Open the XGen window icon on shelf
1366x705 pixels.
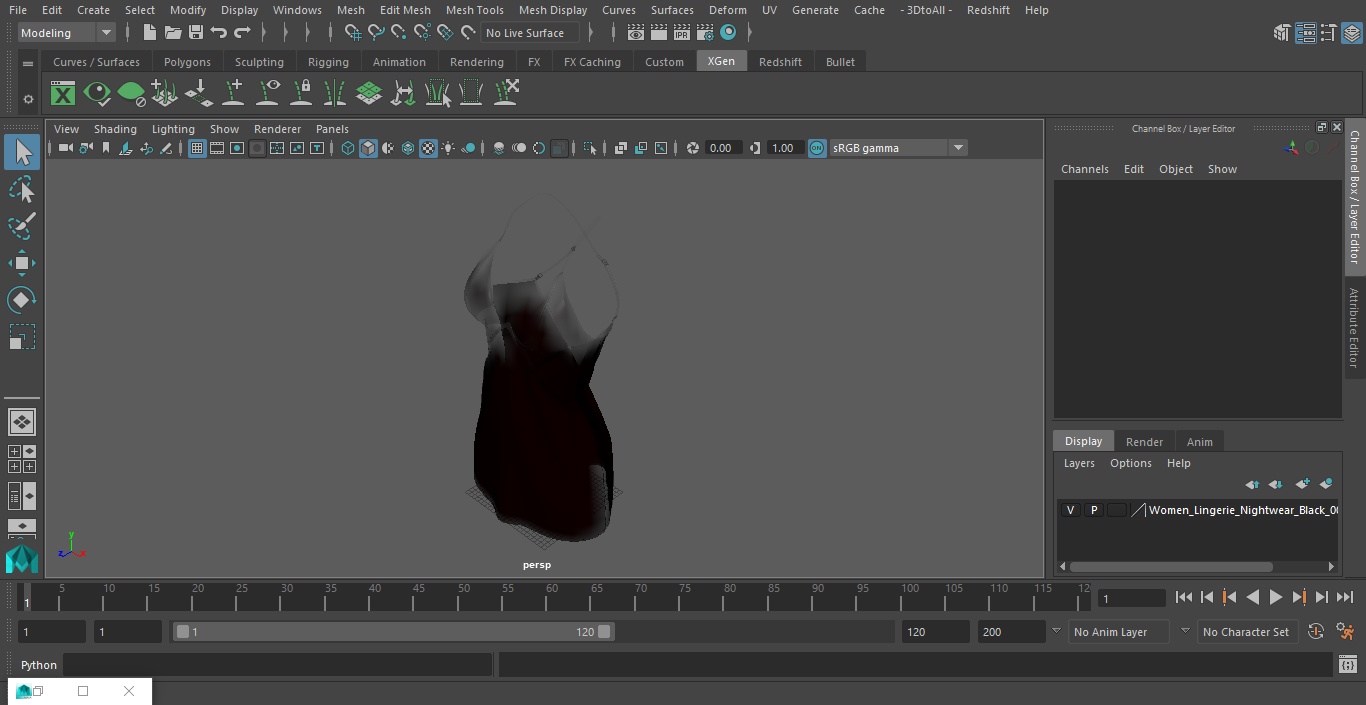63,94
